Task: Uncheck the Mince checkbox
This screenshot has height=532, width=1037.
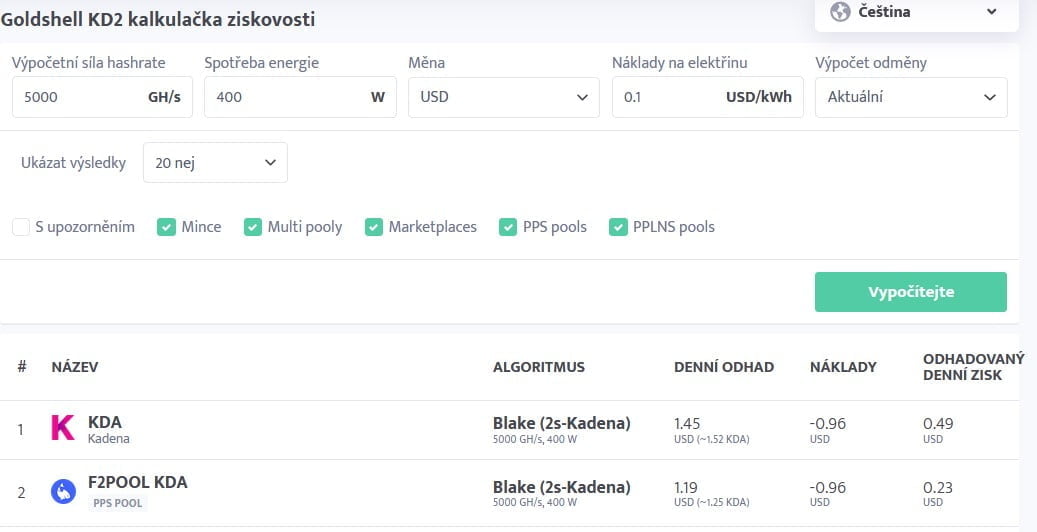Action: click(x=167, y=227)
